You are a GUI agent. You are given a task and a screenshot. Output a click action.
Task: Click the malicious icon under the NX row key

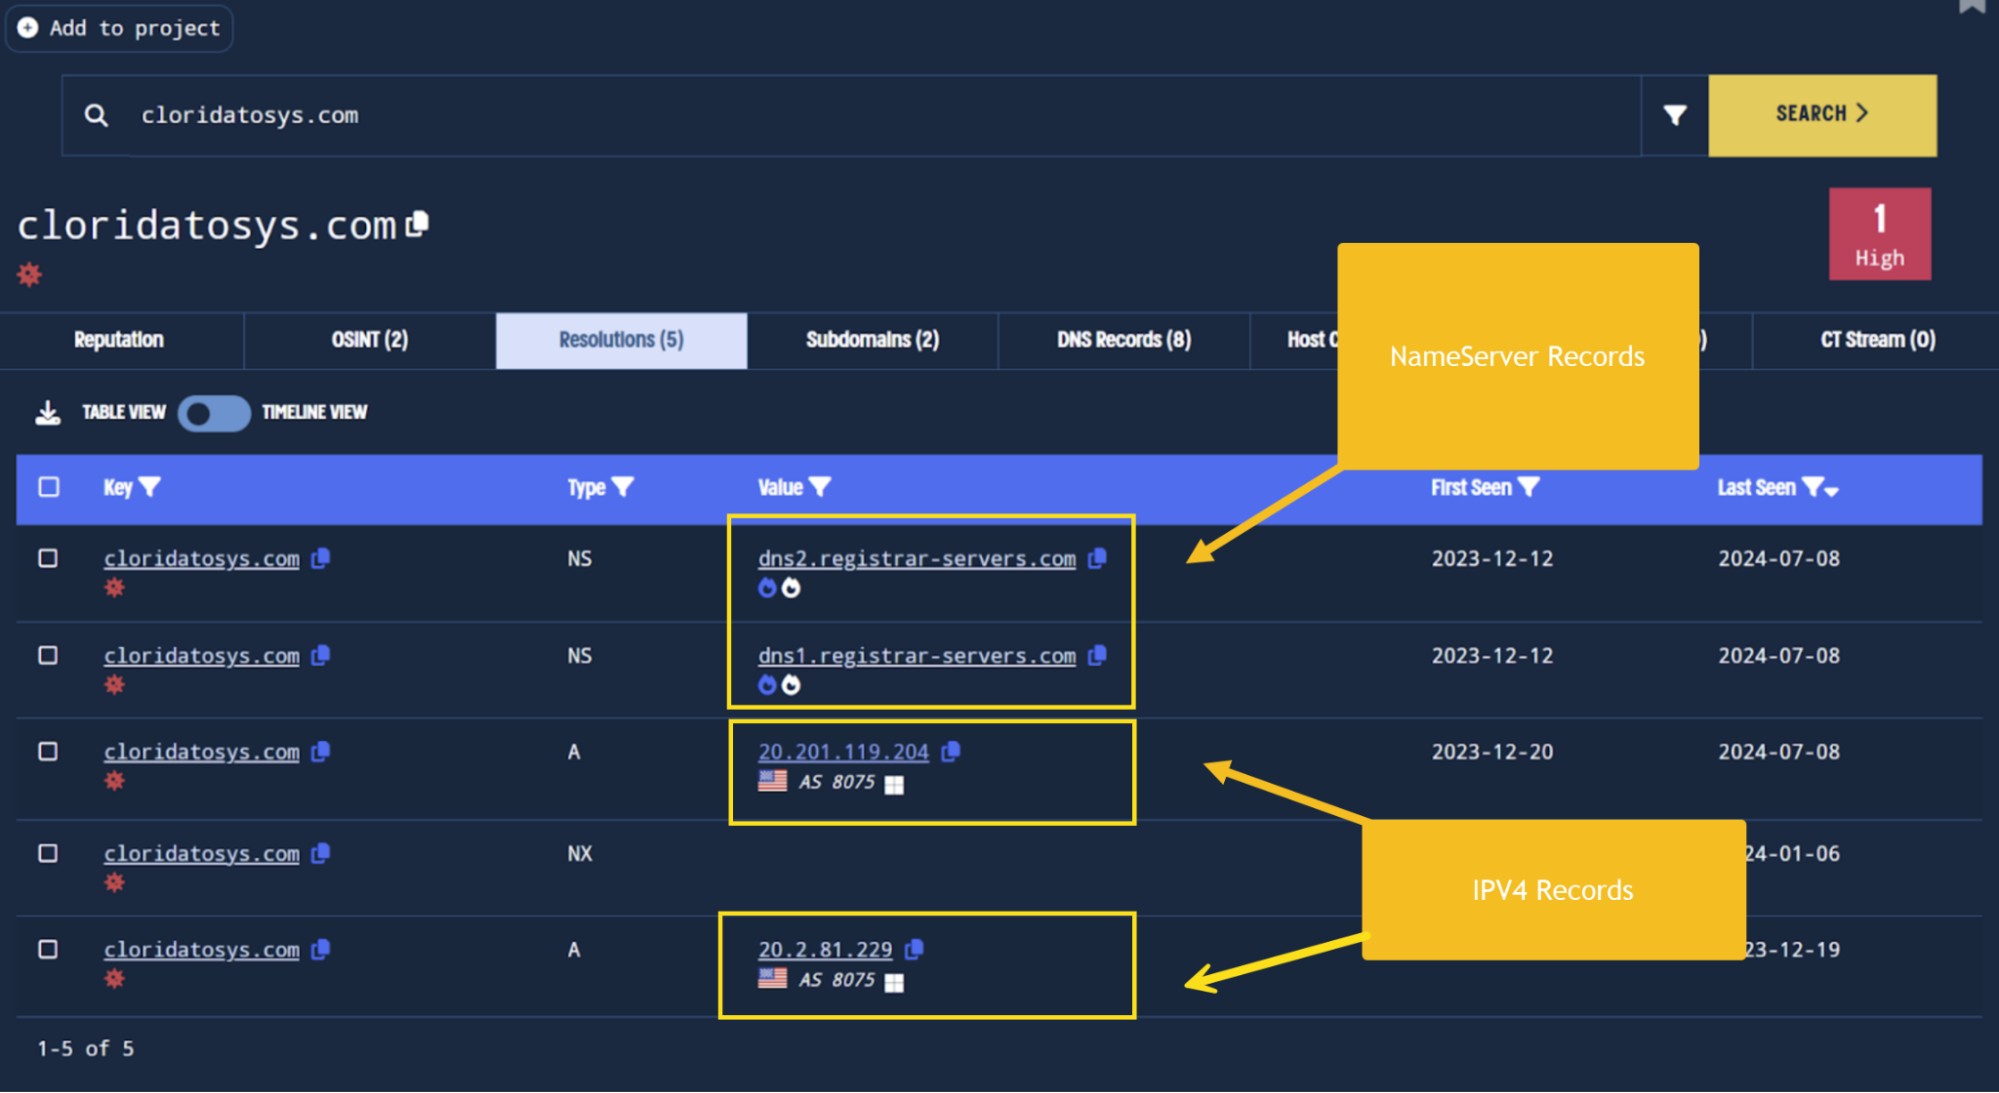tap(115, 883)
